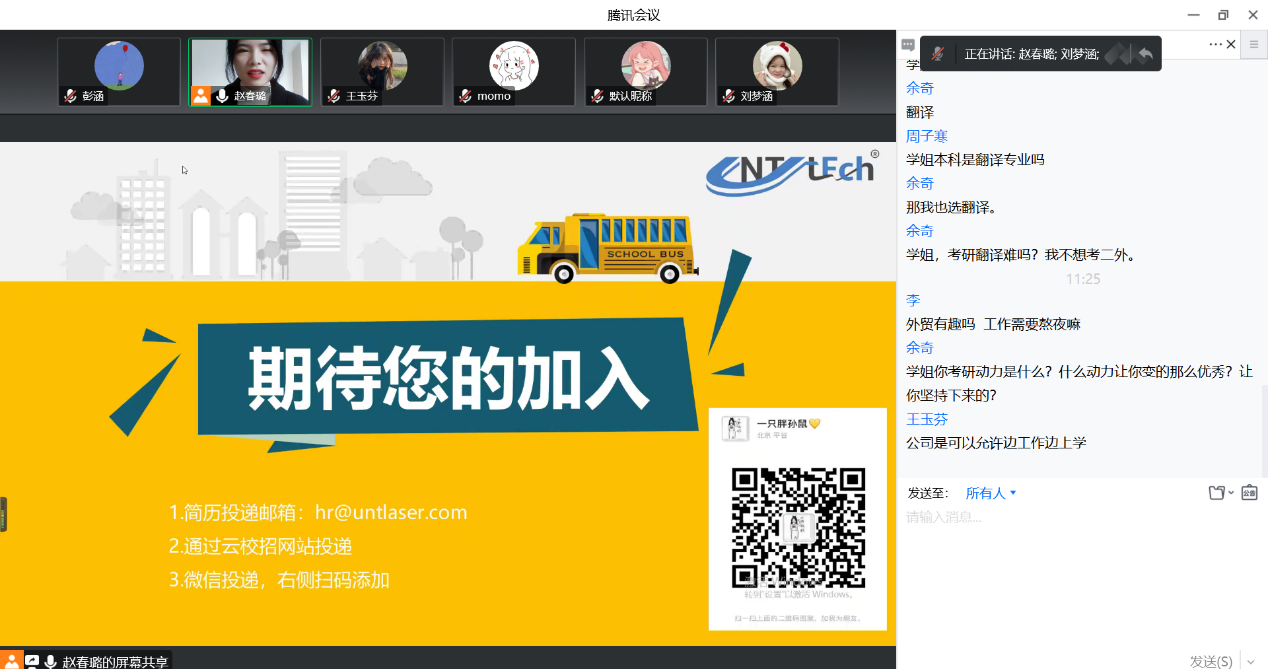This screenshot has width=1268, height=669.
Task: Open the hamburger menu at top right
Action: pyautogui.click(x=1254, y=44)
